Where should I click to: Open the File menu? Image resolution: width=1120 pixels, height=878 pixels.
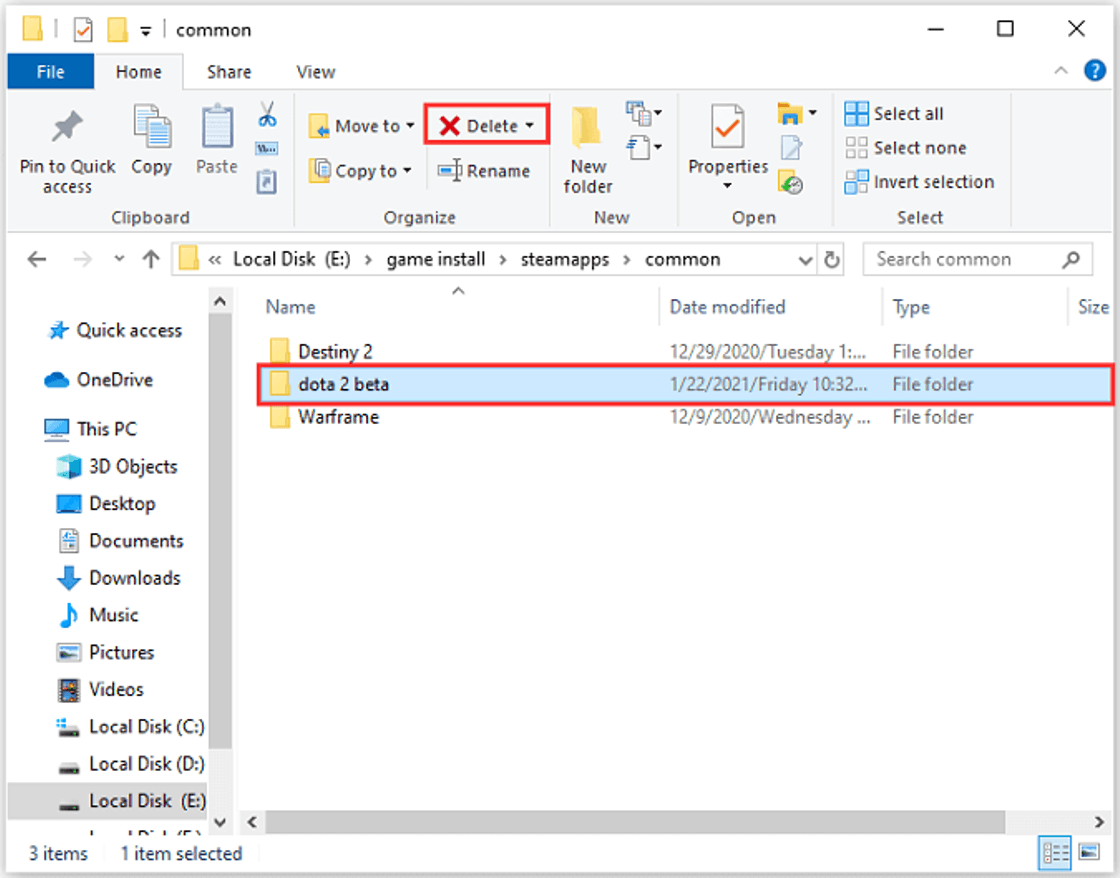(x=50, y=71)
